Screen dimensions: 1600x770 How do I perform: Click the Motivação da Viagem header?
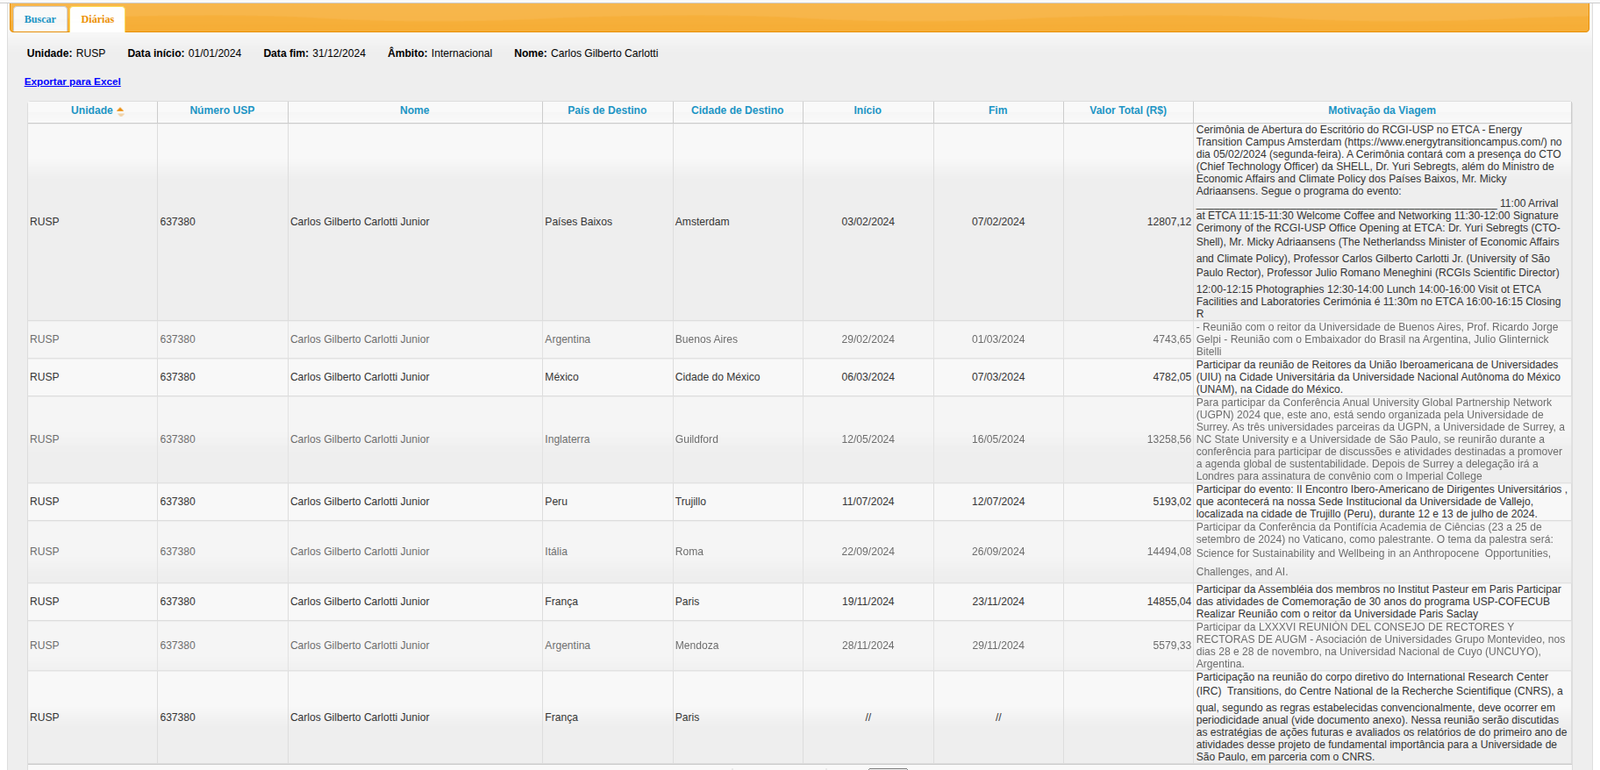point(1381,110)
